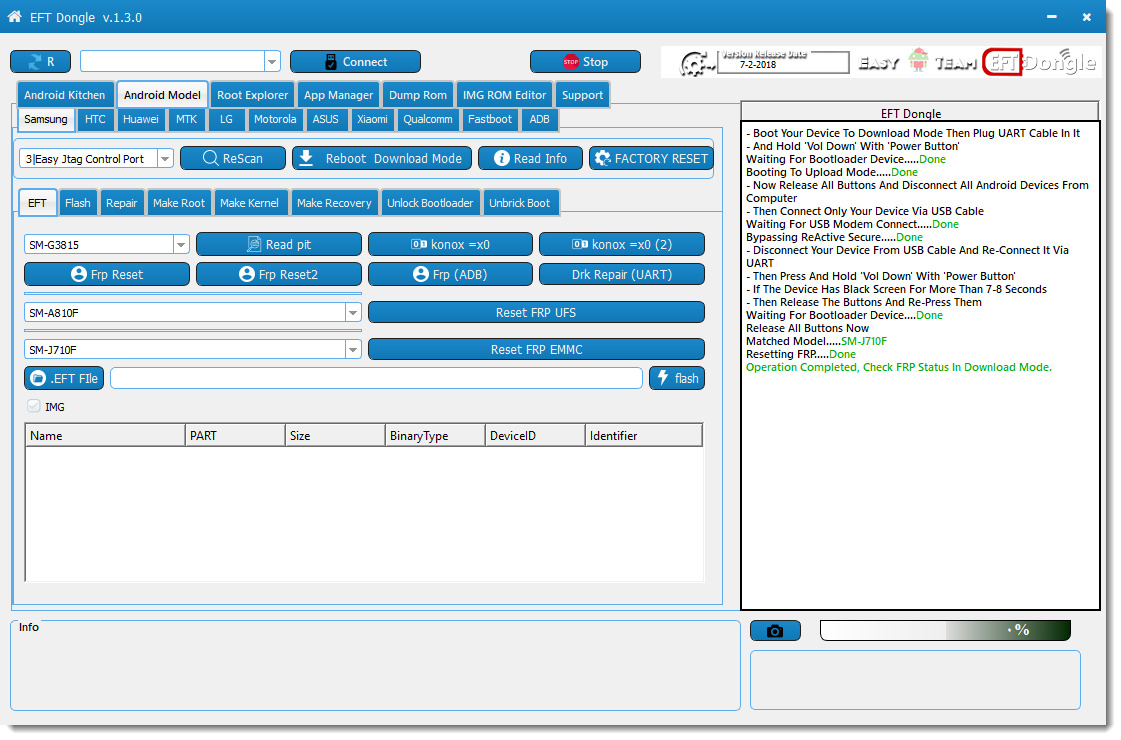Select the Motorola brand tab
This screenshot has width=1121, height=740.
[x=275, y=119]
